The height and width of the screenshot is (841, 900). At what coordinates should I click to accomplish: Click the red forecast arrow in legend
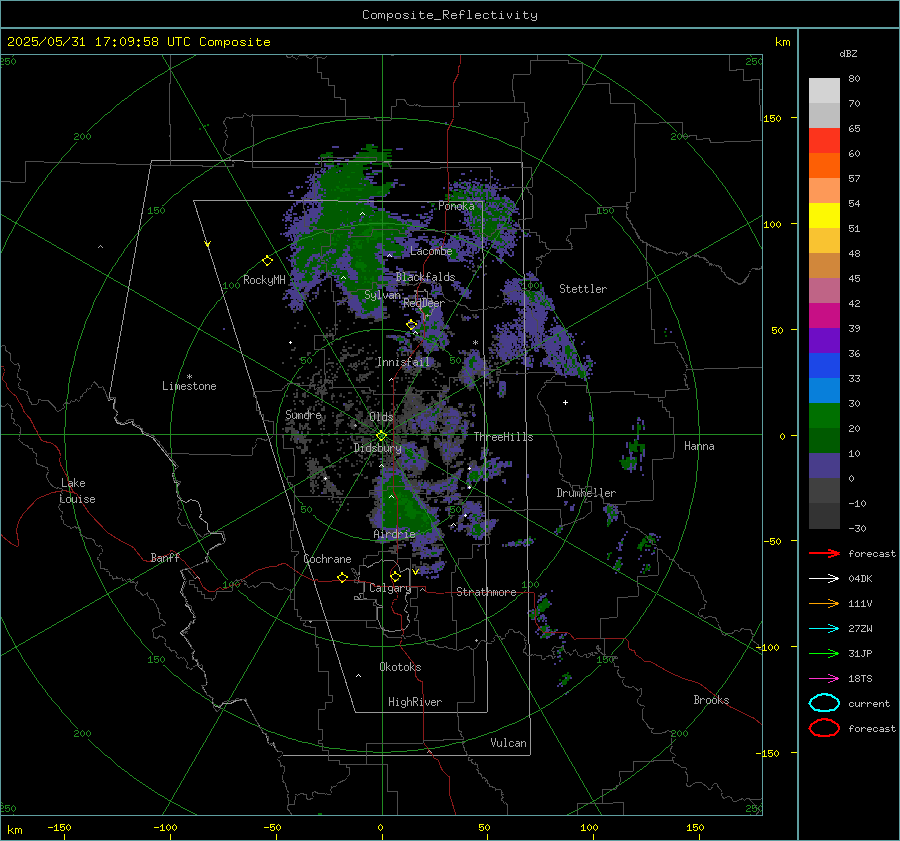[x=824, y=553]
